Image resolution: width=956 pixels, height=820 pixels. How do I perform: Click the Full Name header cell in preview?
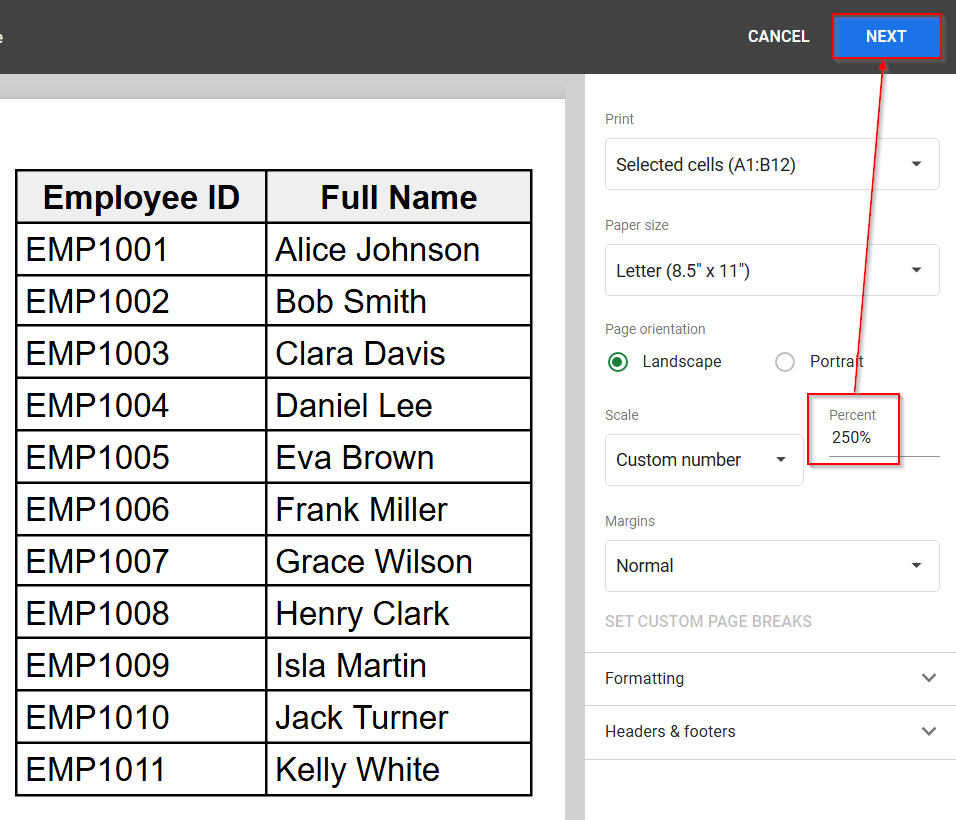398,197
